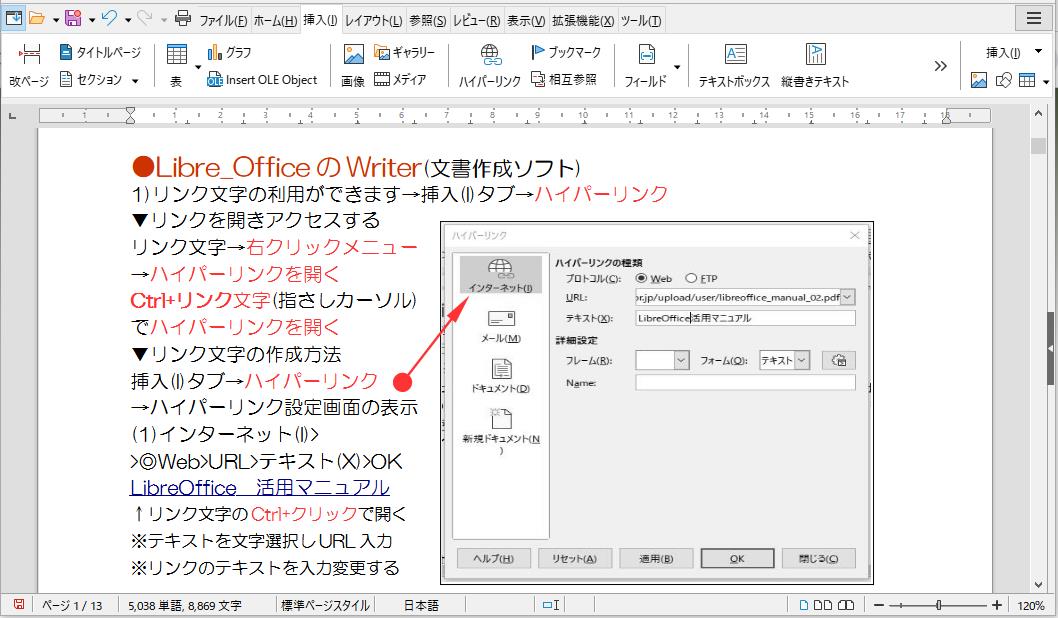
Task: Click the Redo arrow icon
Action: point(144,18)
